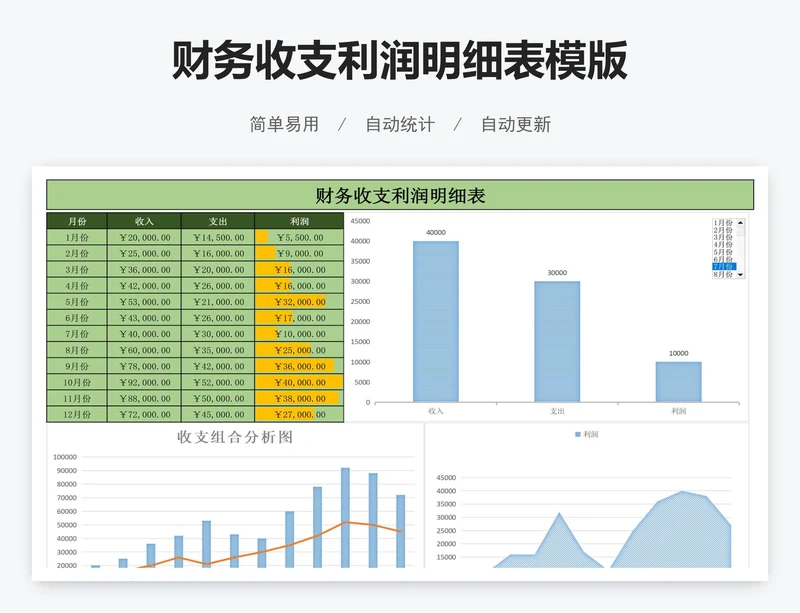
Task: Click the month list box scrollbar thumb
Action: [740, 231]
